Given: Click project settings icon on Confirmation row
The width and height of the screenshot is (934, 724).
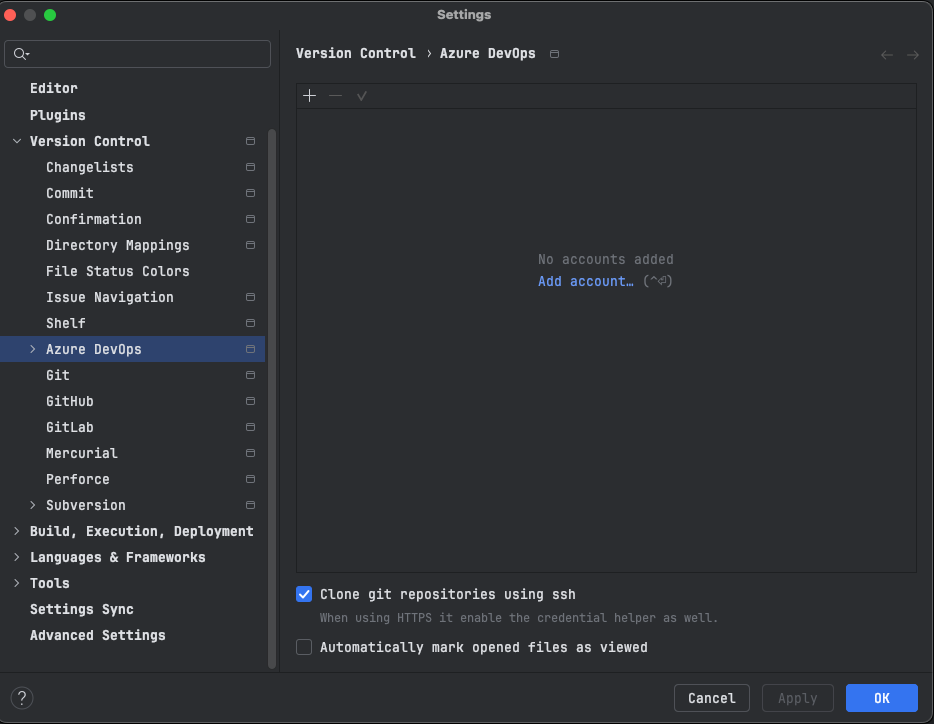Looking at the screenshot, I should (250, 219).
